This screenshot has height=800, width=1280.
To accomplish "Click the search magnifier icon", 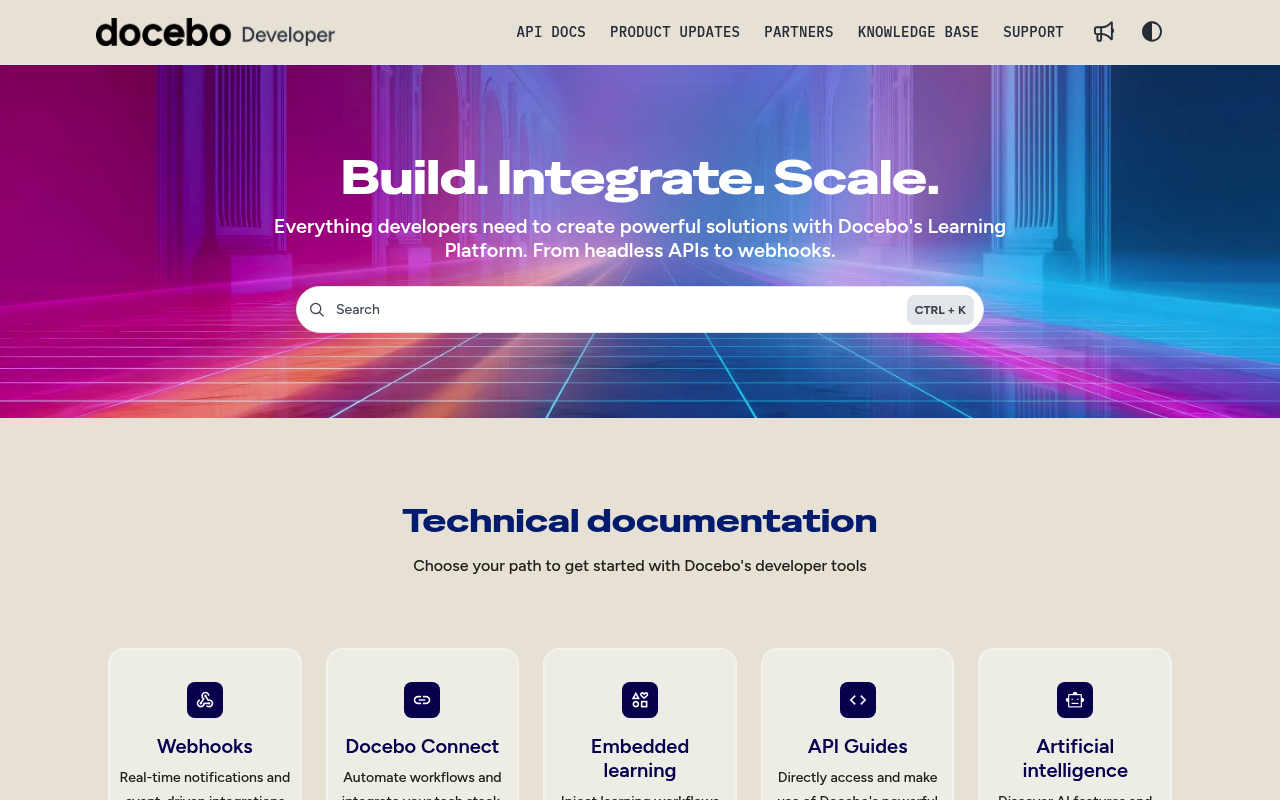I will 317,310.
